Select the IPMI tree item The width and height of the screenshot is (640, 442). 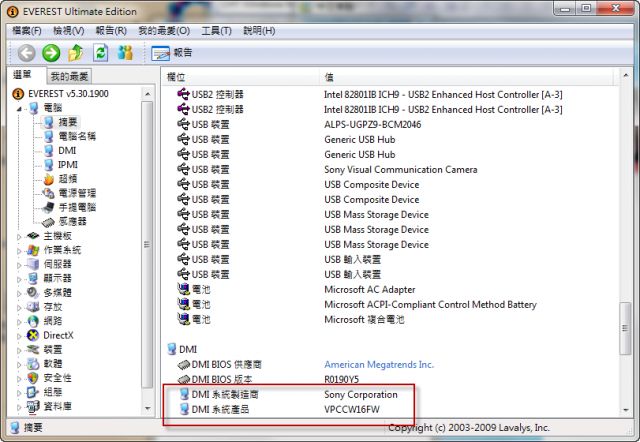(x=68, y=164)
